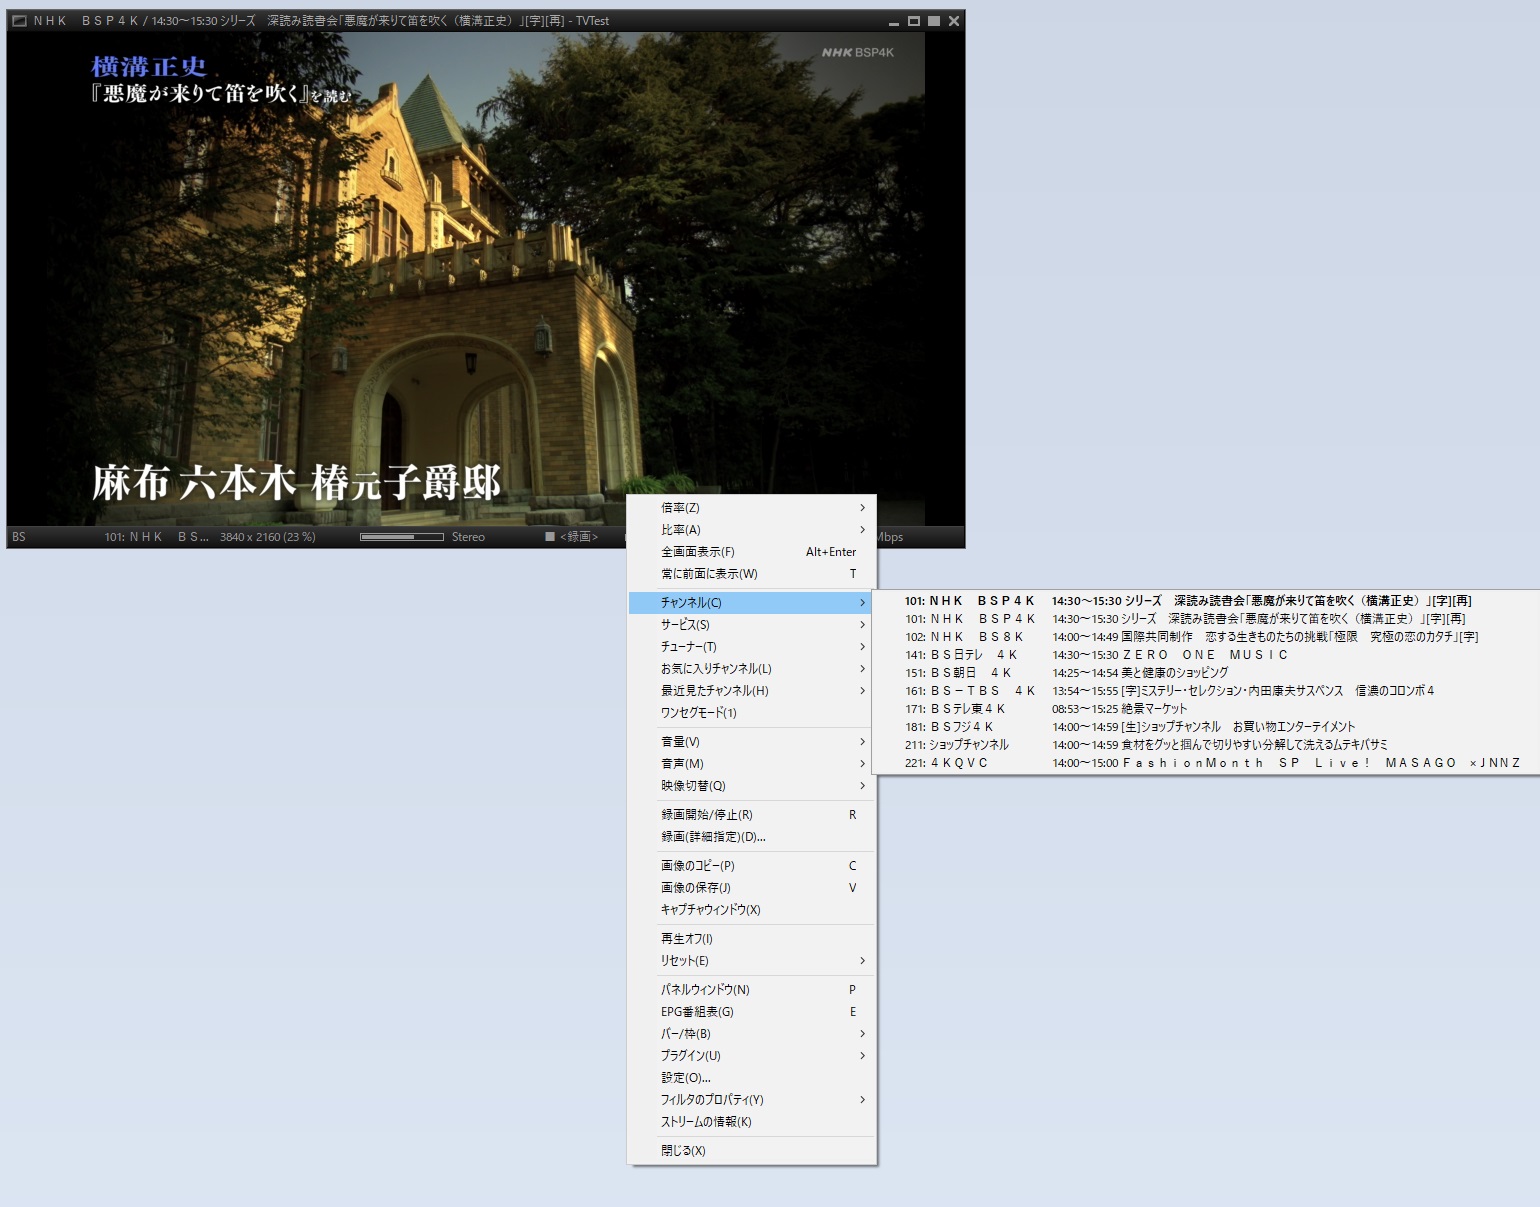Click the BS tuner label in status bar
The image size is (1540, 1207).
point(19,537)
